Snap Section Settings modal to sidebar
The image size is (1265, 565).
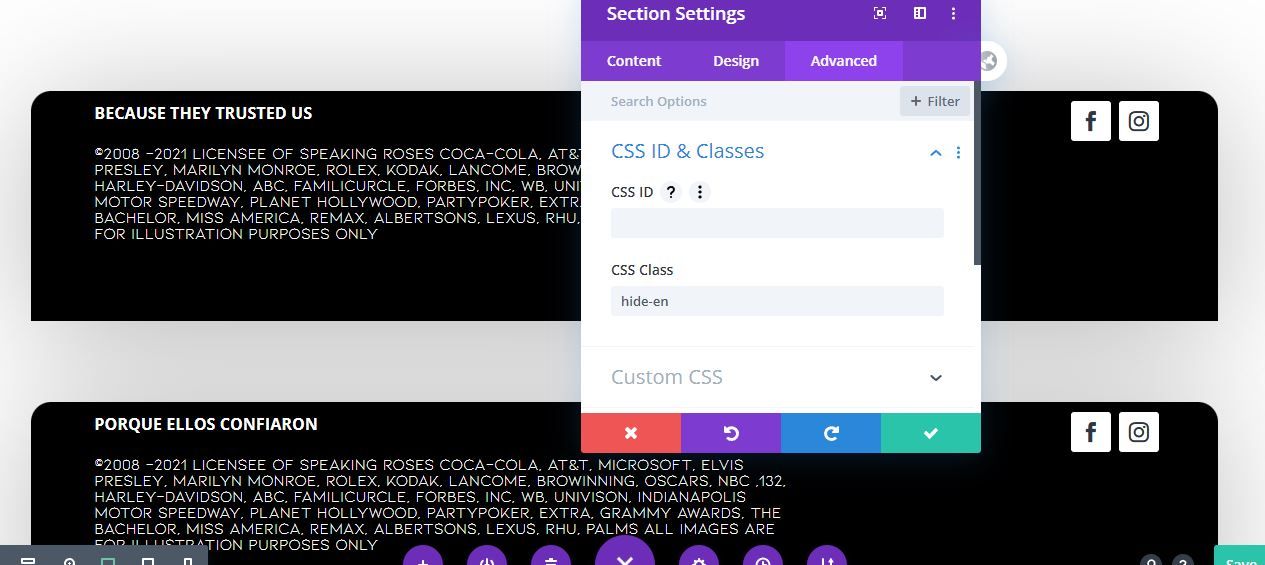(919, 13)
